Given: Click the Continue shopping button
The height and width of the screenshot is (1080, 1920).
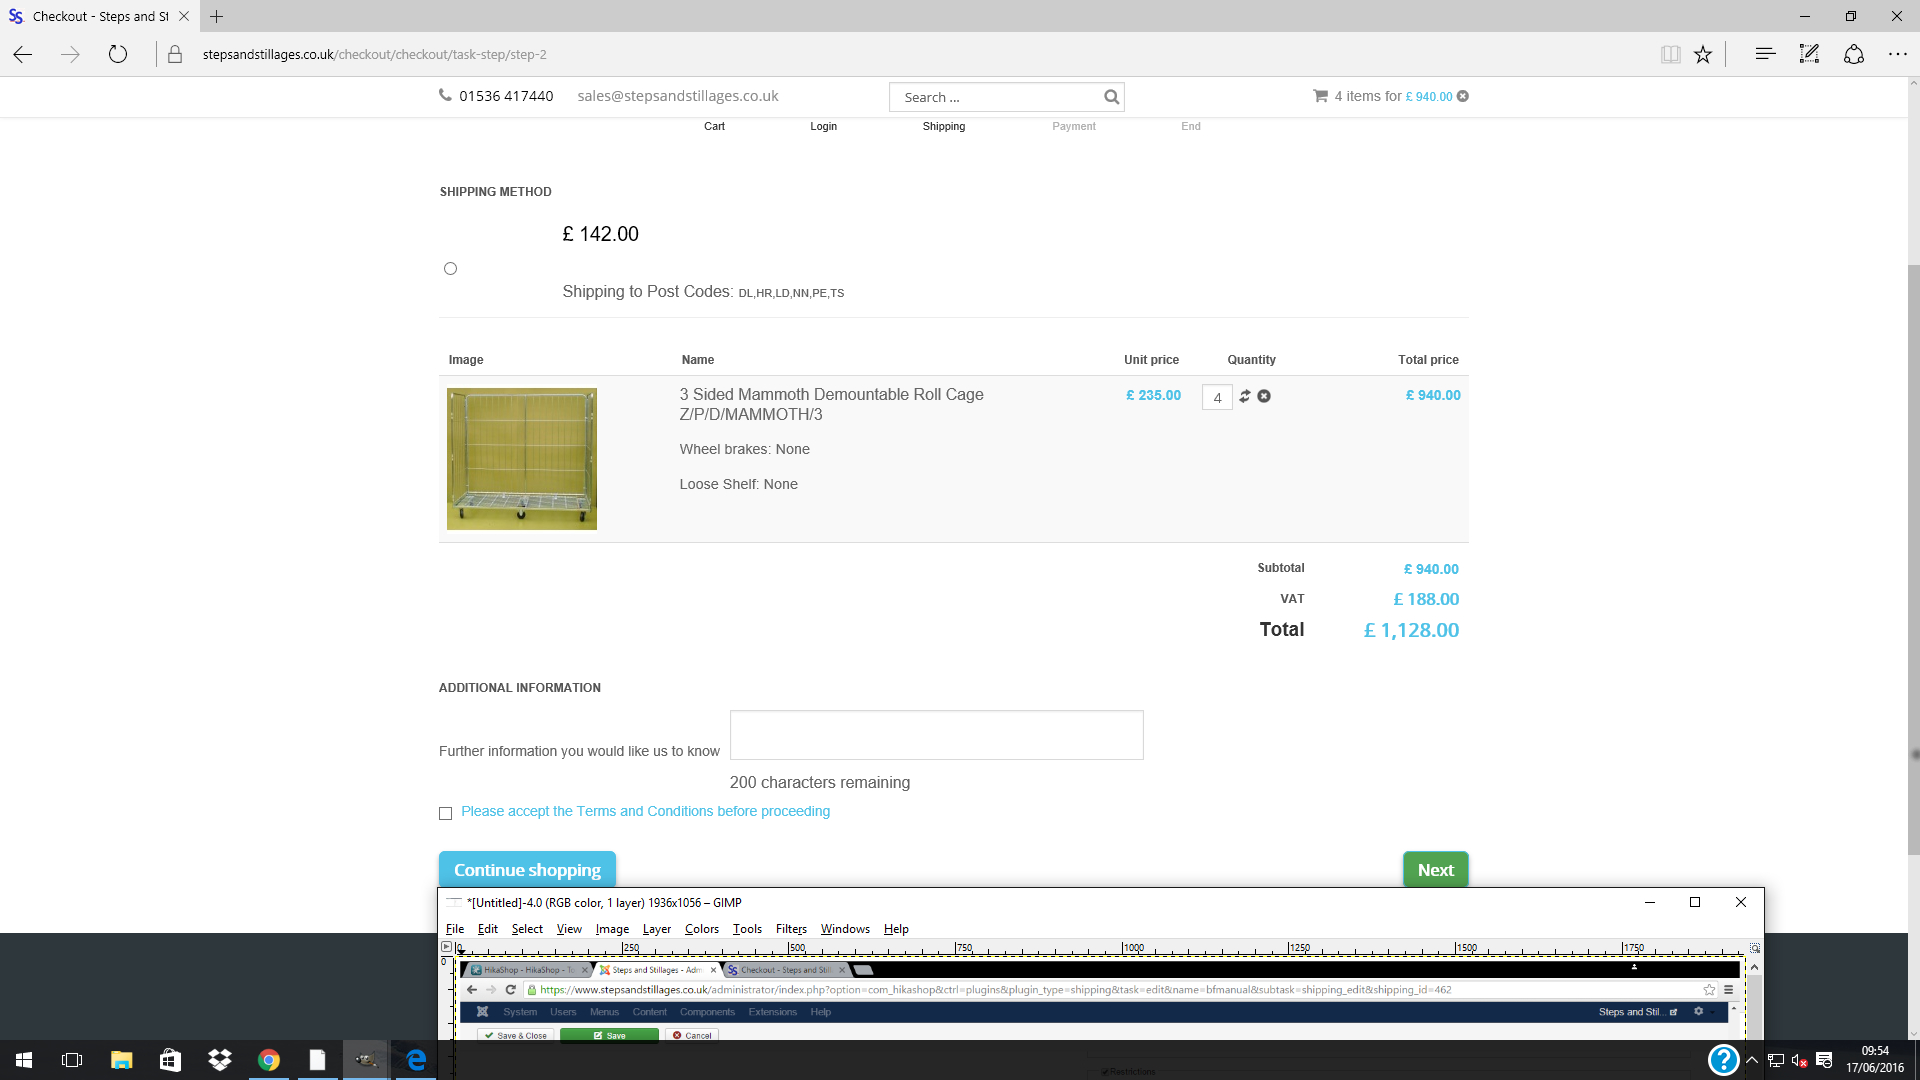Looking at the screenshot, I should pos(527,870).
